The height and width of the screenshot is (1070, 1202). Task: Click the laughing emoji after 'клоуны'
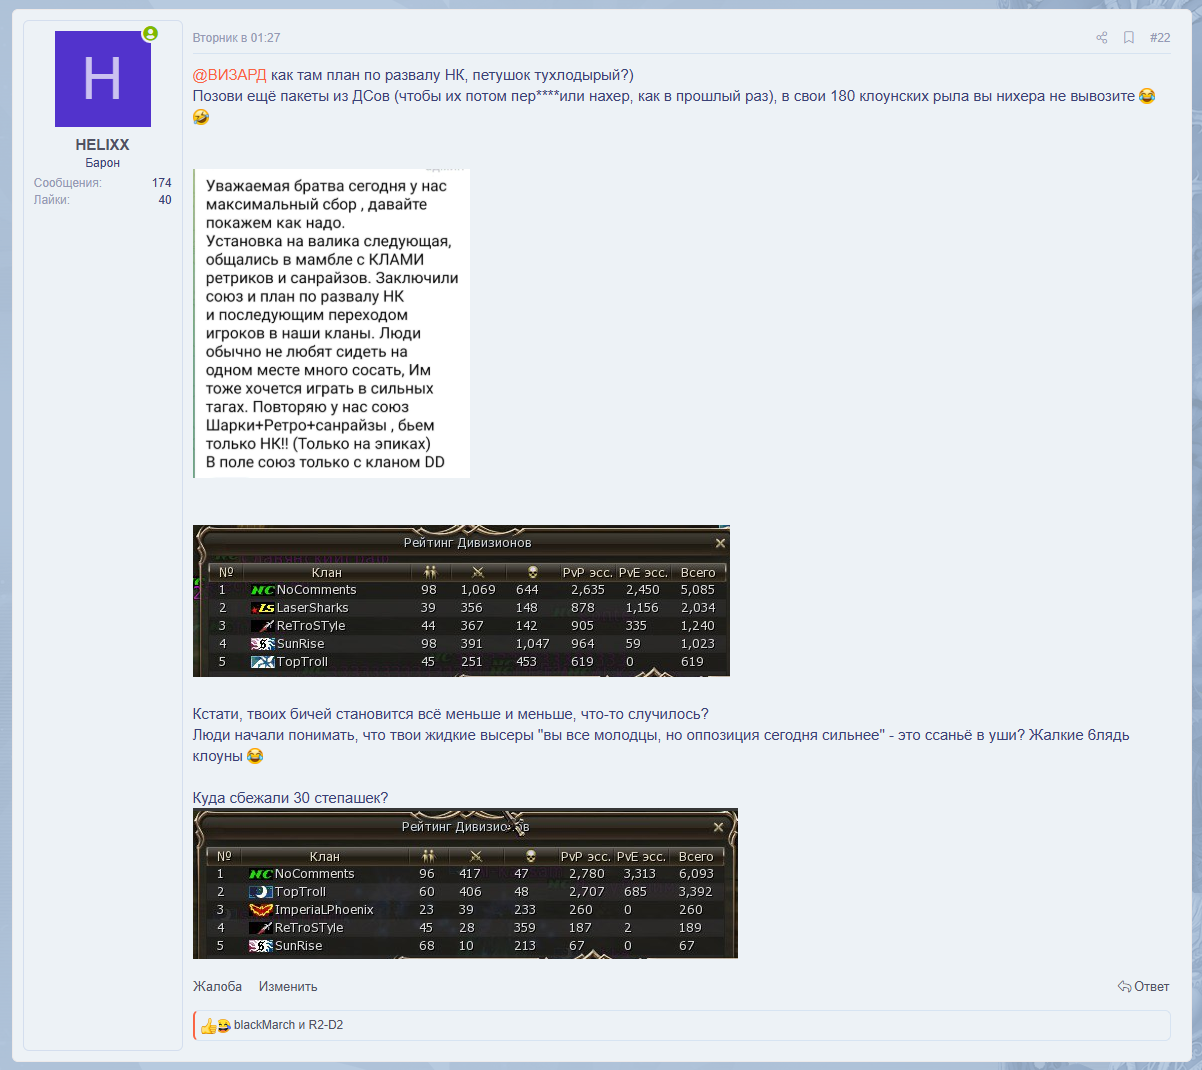coord(255,757)
